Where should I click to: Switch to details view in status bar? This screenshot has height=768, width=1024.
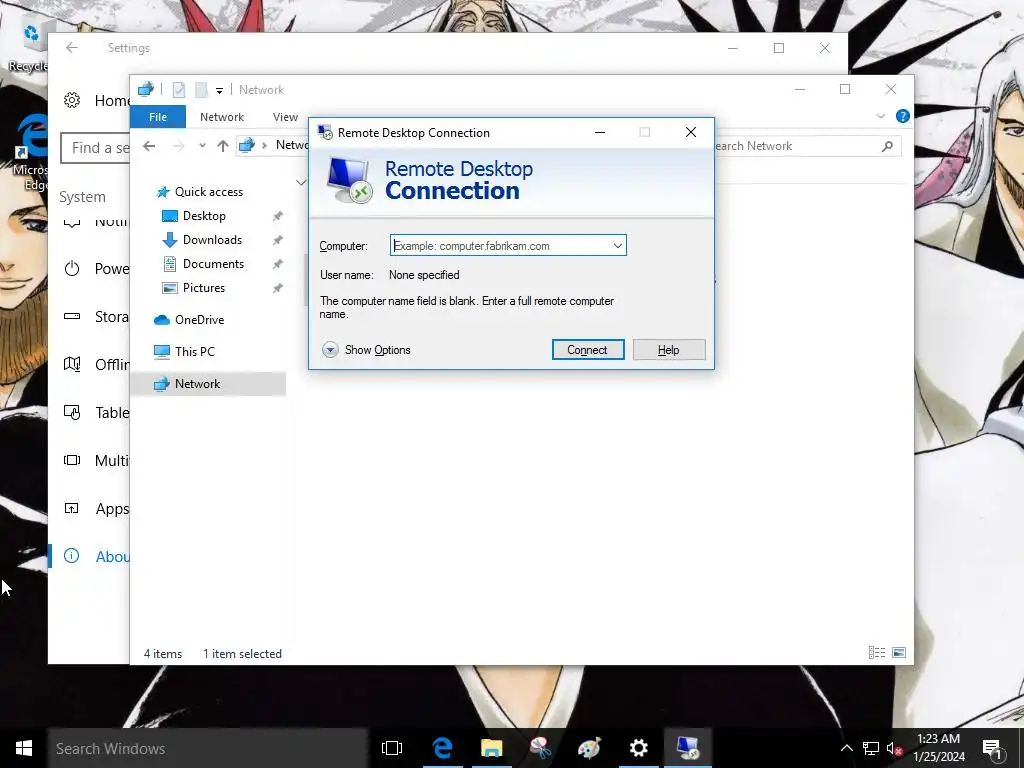coord(876,652)
